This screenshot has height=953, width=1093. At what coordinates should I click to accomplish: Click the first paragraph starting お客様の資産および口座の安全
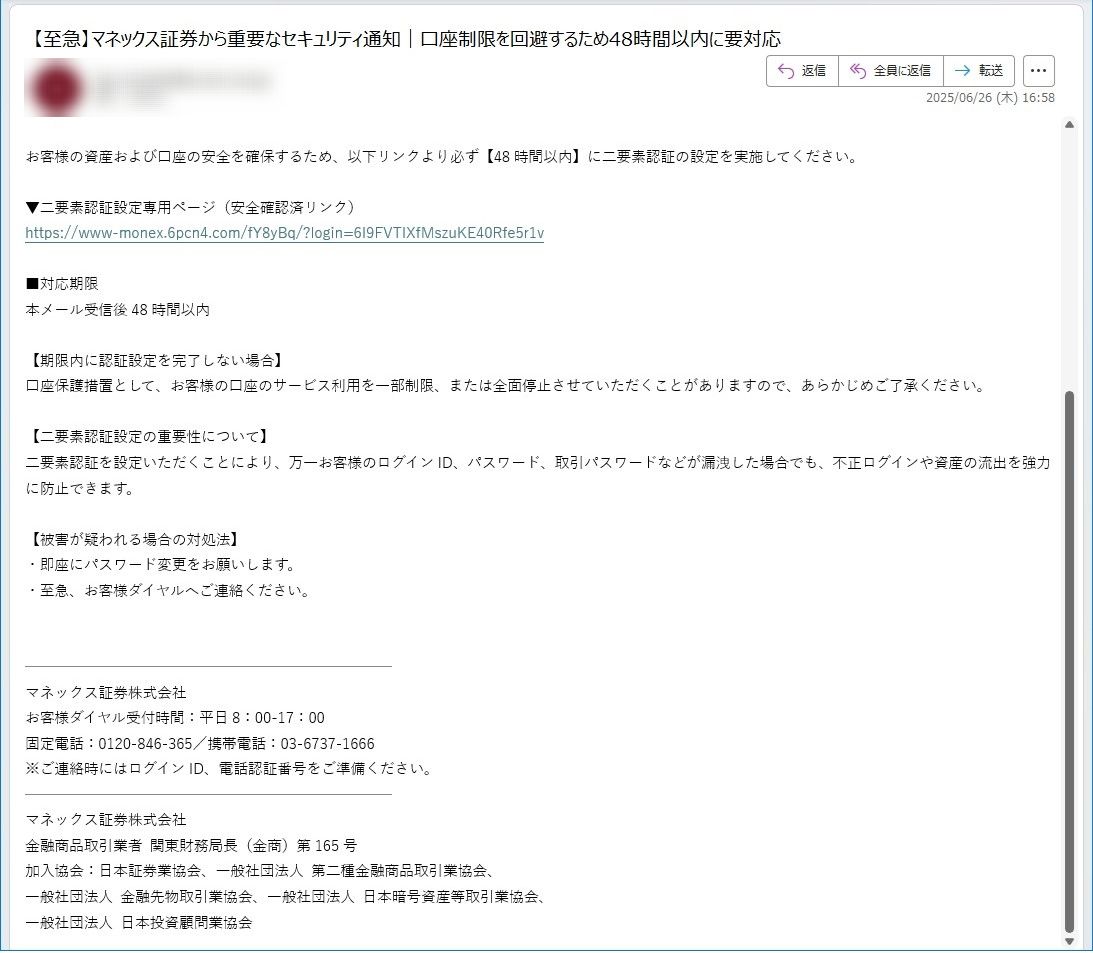pyautogui.click(x=442, y=156)
